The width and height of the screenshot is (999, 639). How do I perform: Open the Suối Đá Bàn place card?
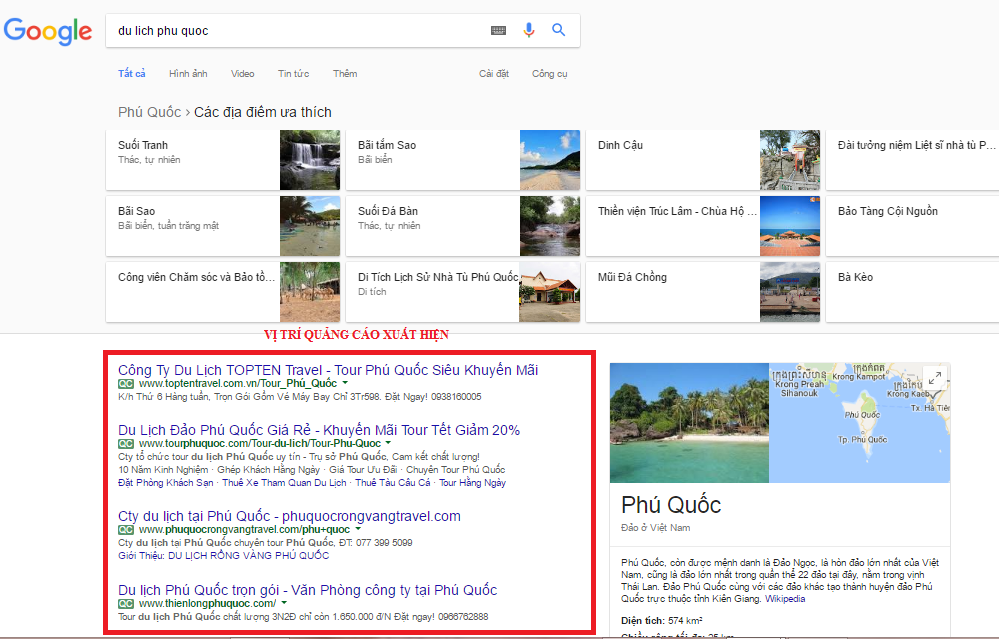click(x=463, y=226)
